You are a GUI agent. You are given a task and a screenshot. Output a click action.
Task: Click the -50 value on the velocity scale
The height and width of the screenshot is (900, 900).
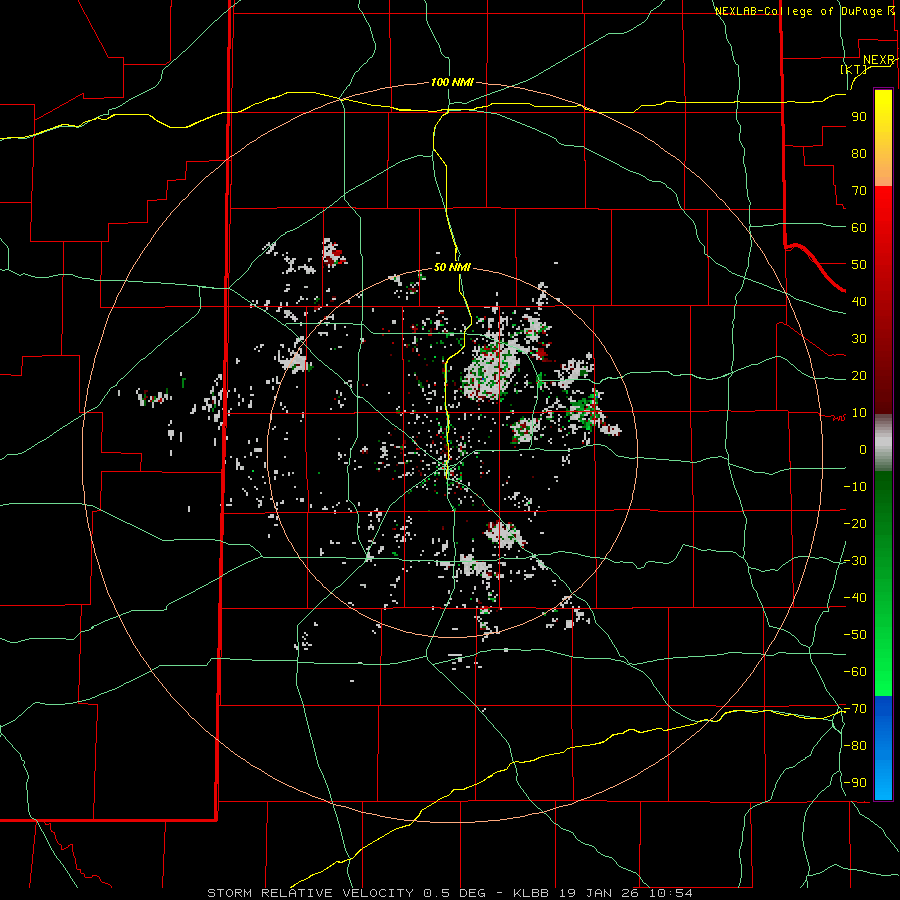pos(855,635)
